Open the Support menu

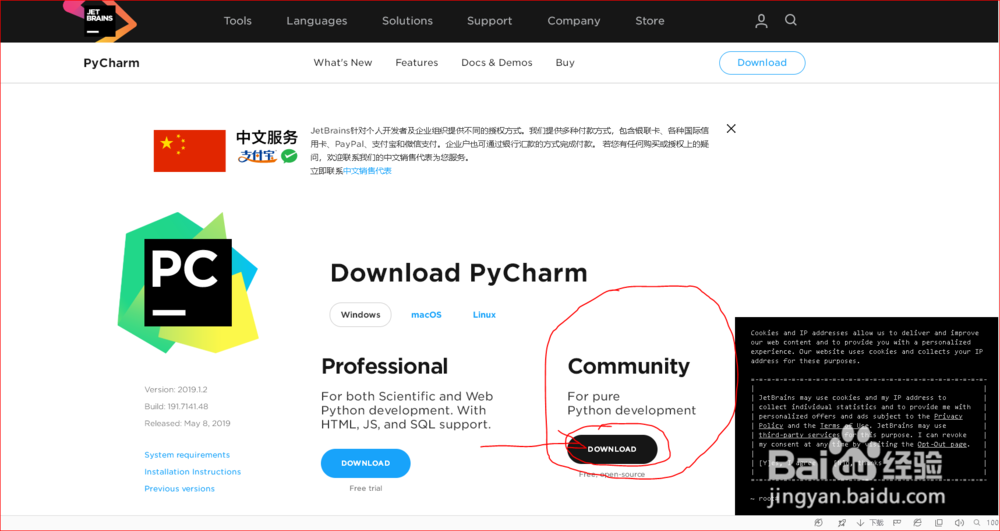pos(489,21)
